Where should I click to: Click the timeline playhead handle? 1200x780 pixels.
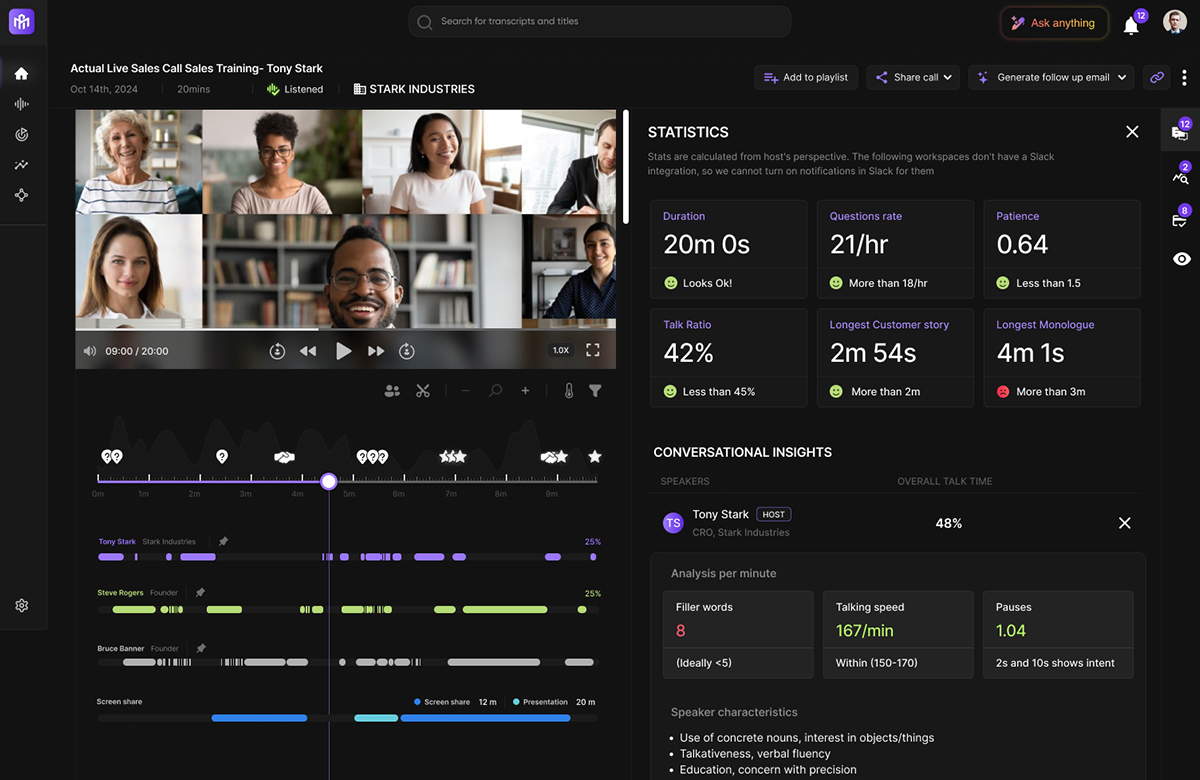pos(328,481)
